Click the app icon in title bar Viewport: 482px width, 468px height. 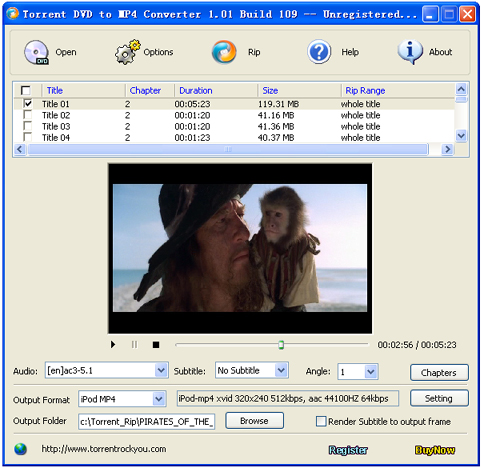tap(13, 14)
